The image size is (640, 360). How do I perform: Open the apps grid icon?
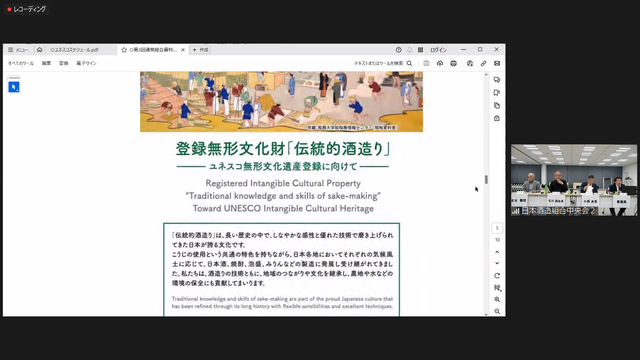[x=420, y=50]
